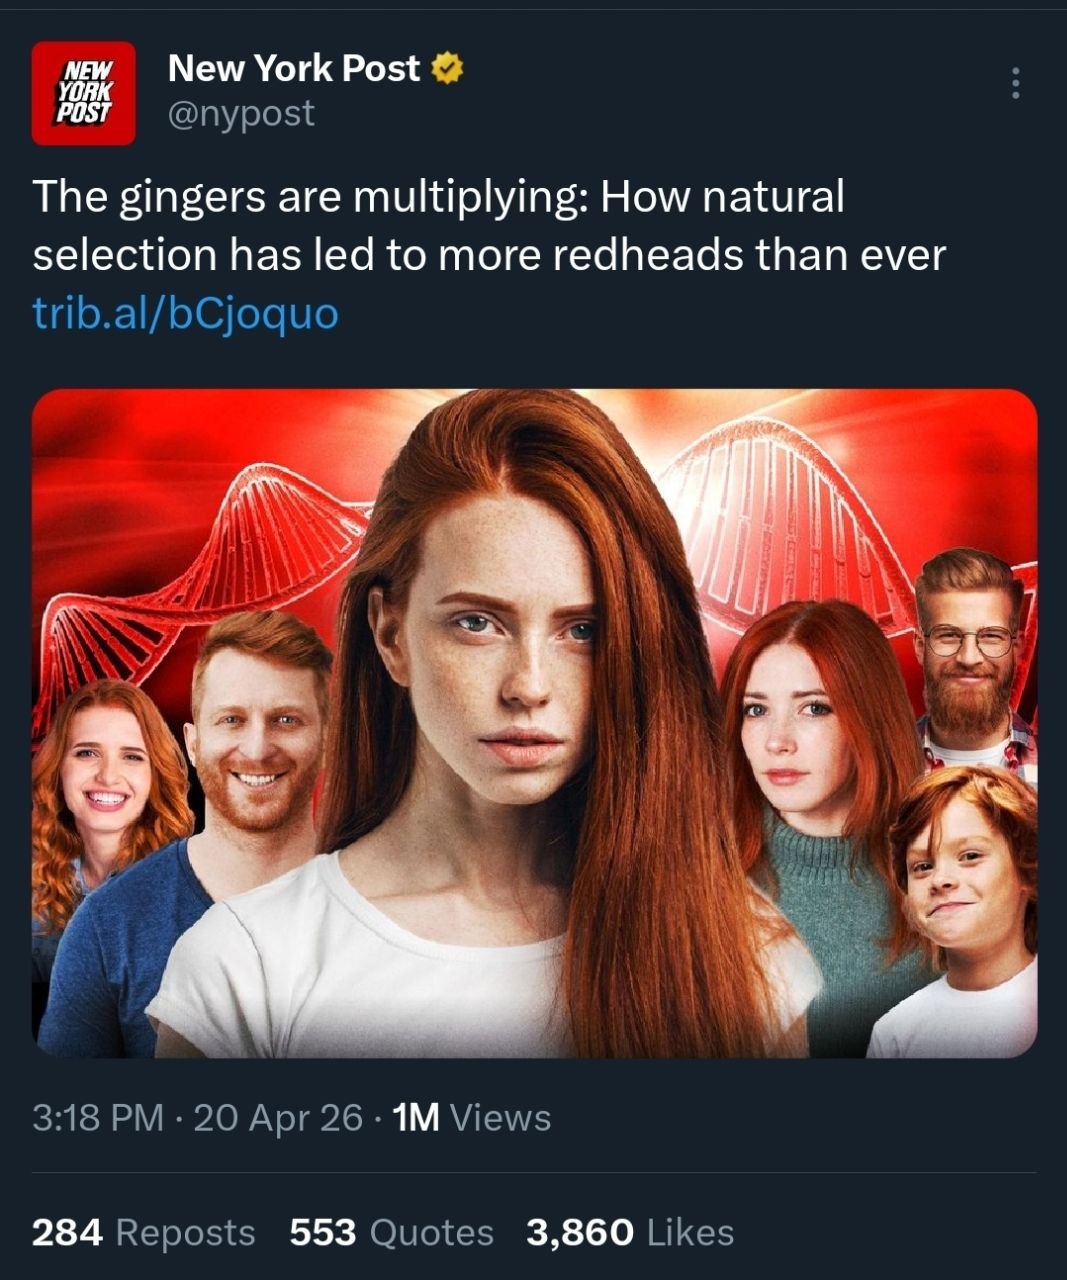Show the 3,860 Likes list
This screenshot has height=1280, width=1067.
click(x=630, y=1232)
